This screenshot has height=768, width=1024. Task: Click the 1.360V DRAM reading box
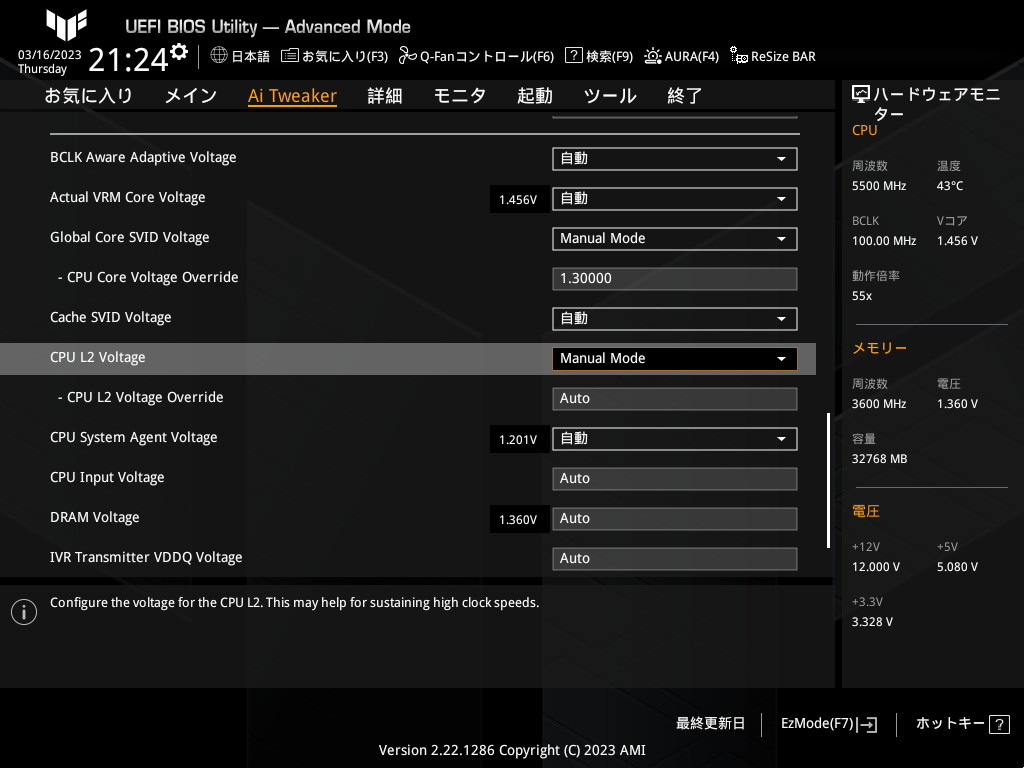click(519, 519)
